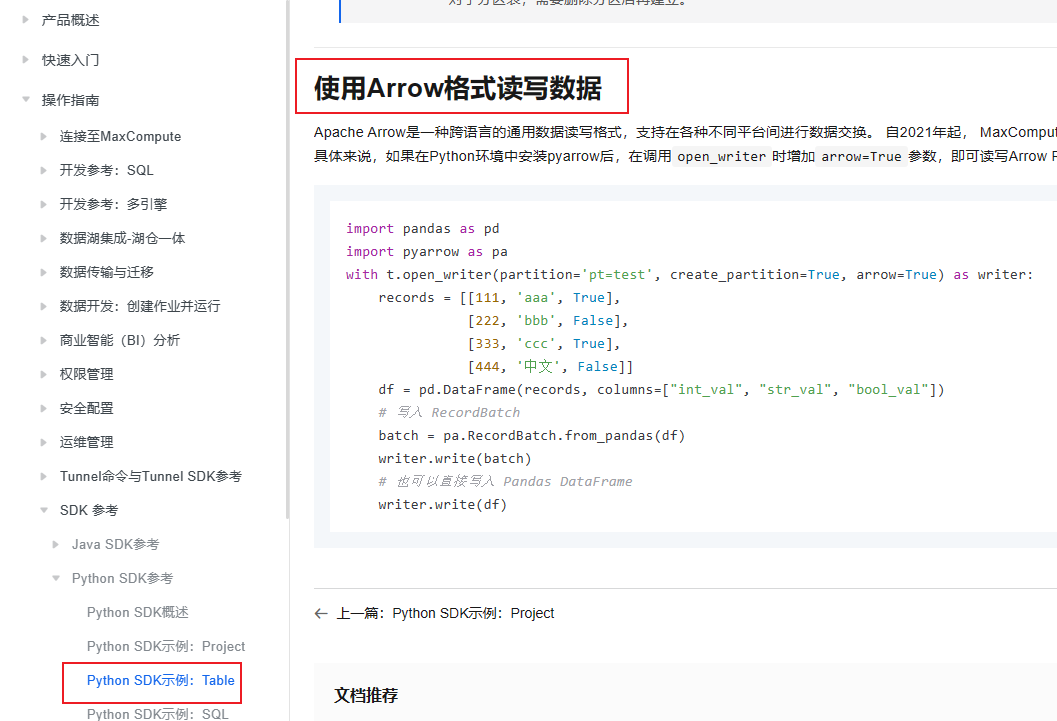Open Python SDK示例：Project sidebar link
Screen dimensions: 1057x721
pyautogui.click(x=166, y=646)
